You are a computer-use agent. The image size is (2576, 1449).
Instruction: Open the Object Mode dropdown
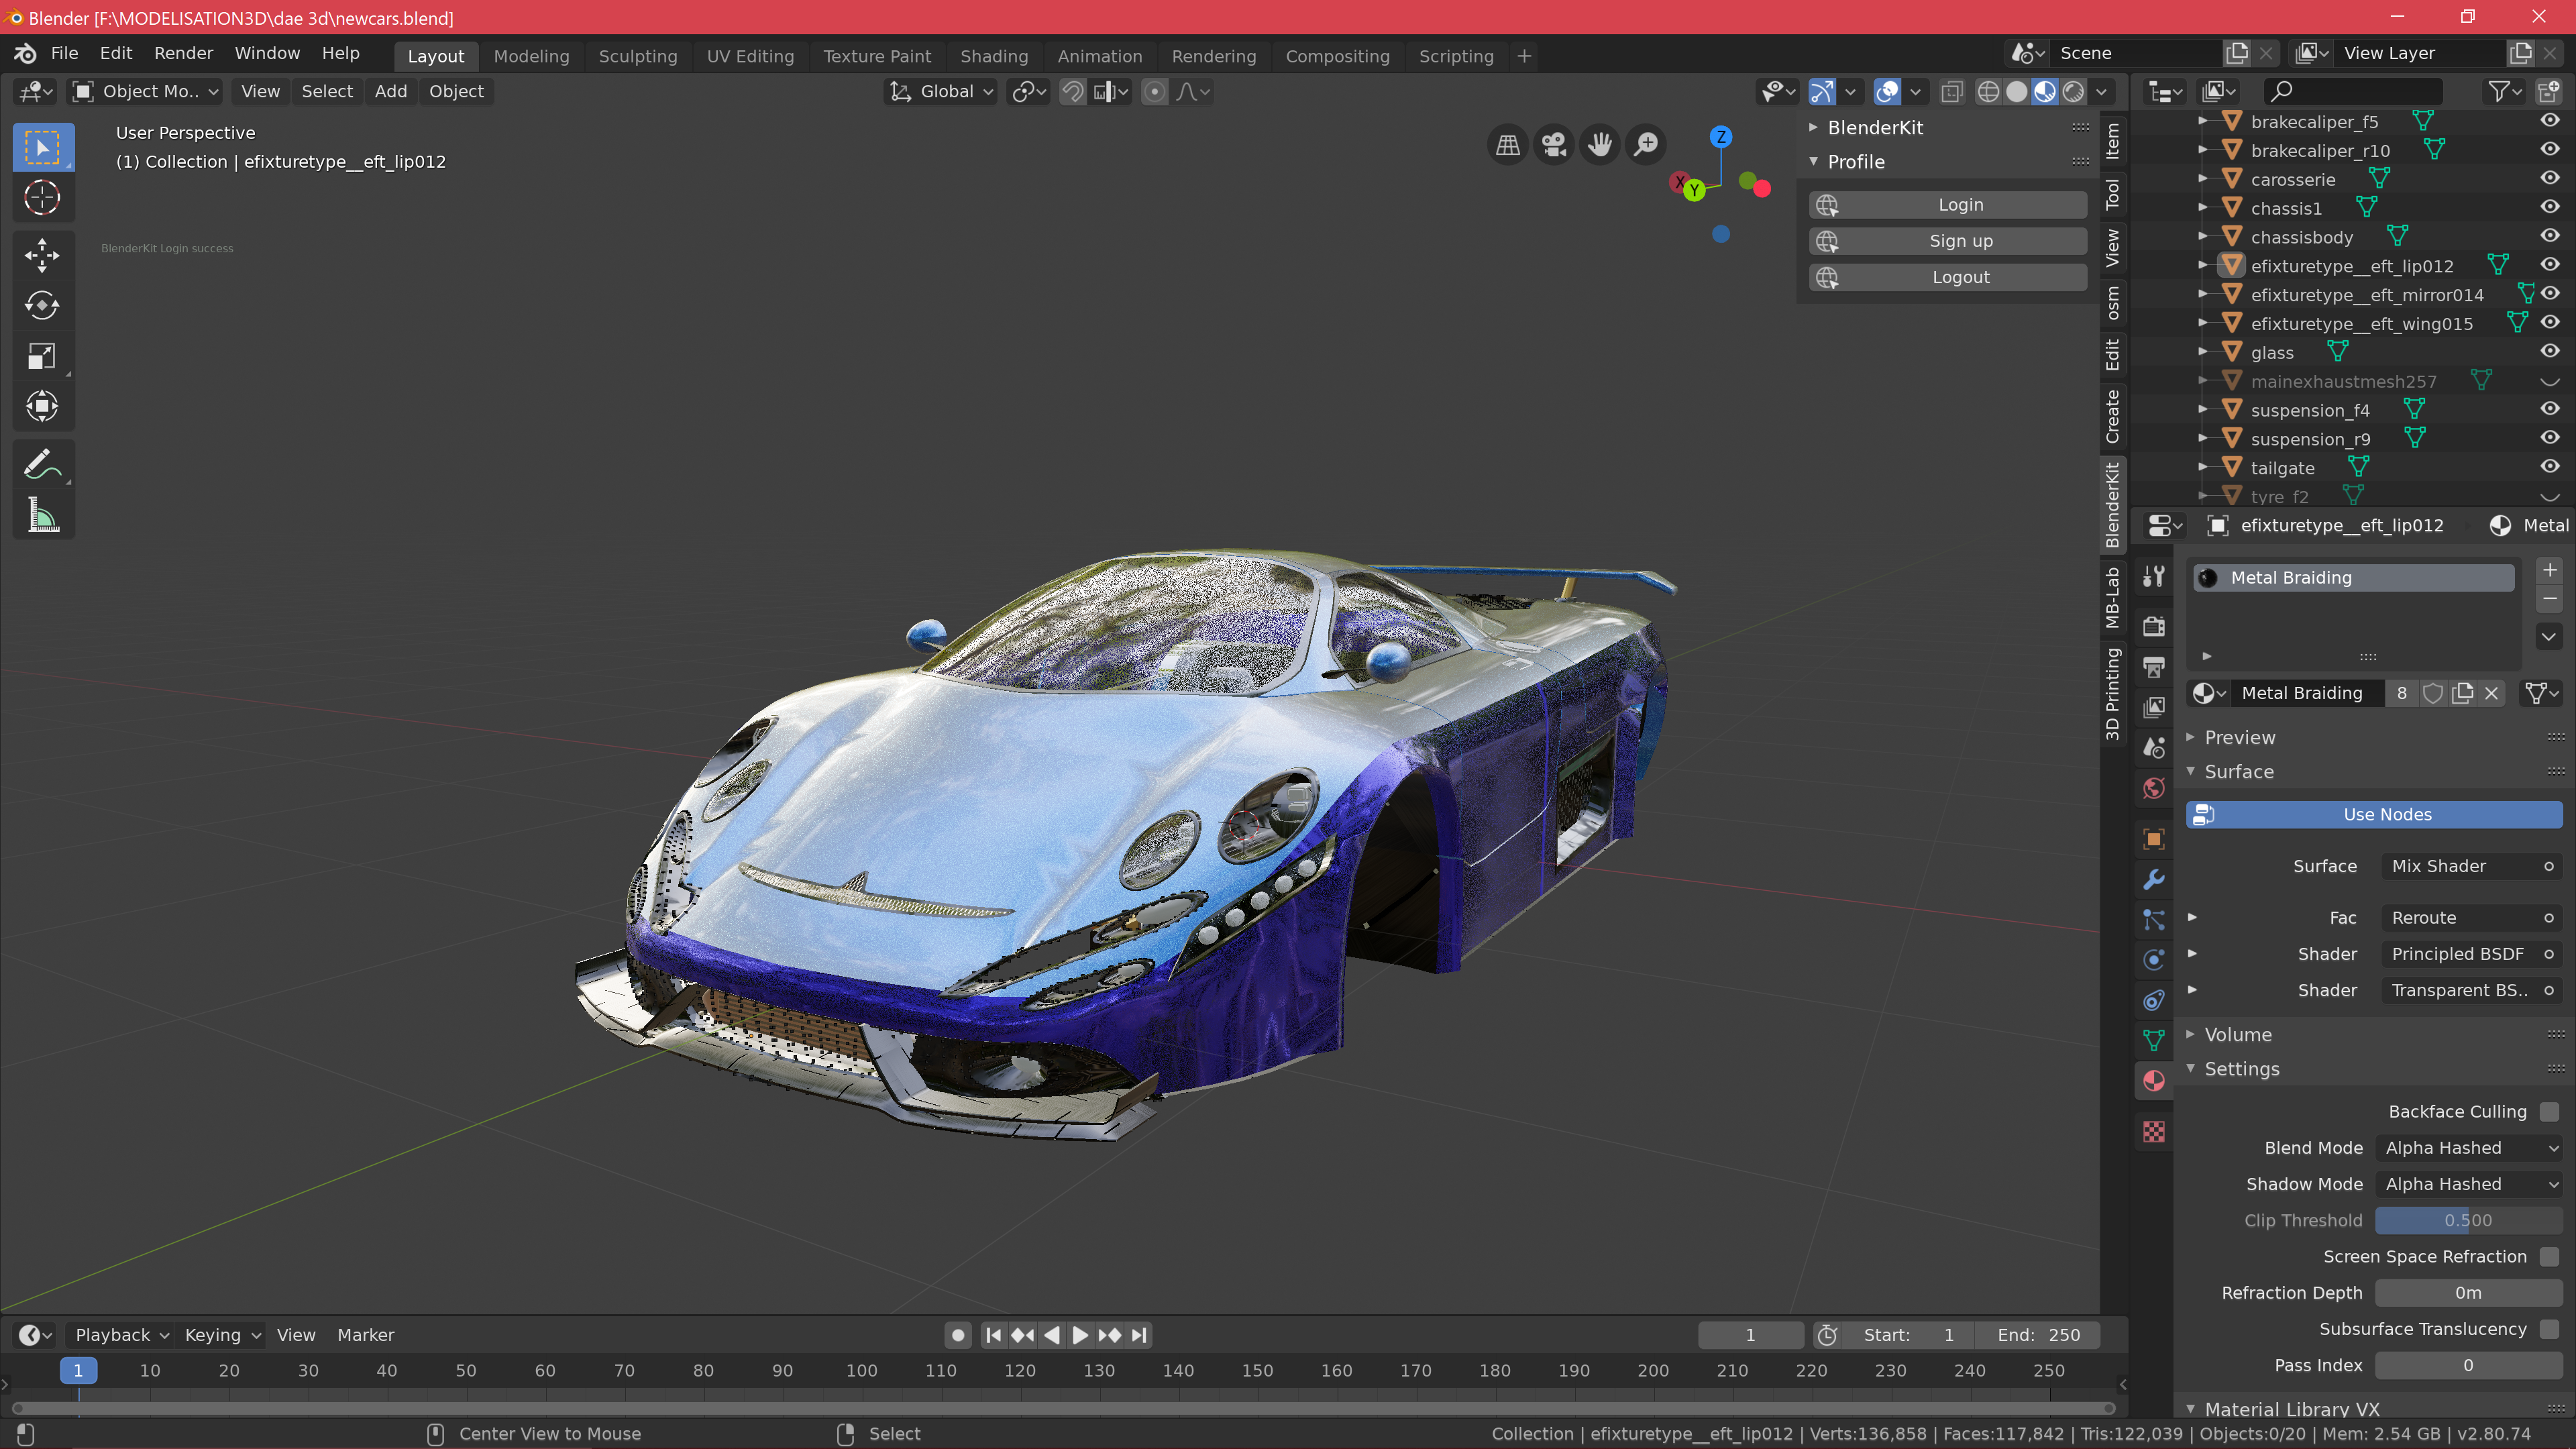[x=146, y=91]
